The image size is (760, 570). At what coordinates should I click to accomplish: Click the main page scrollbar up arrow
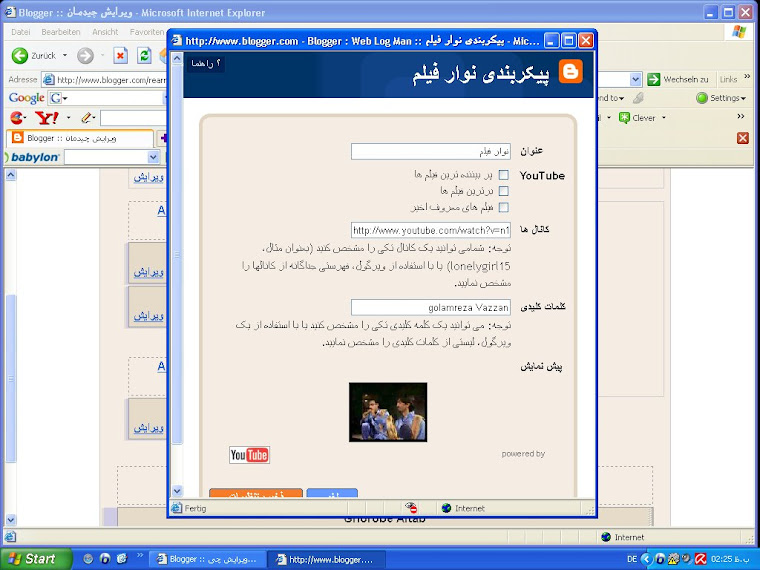[x=11, y=174]
